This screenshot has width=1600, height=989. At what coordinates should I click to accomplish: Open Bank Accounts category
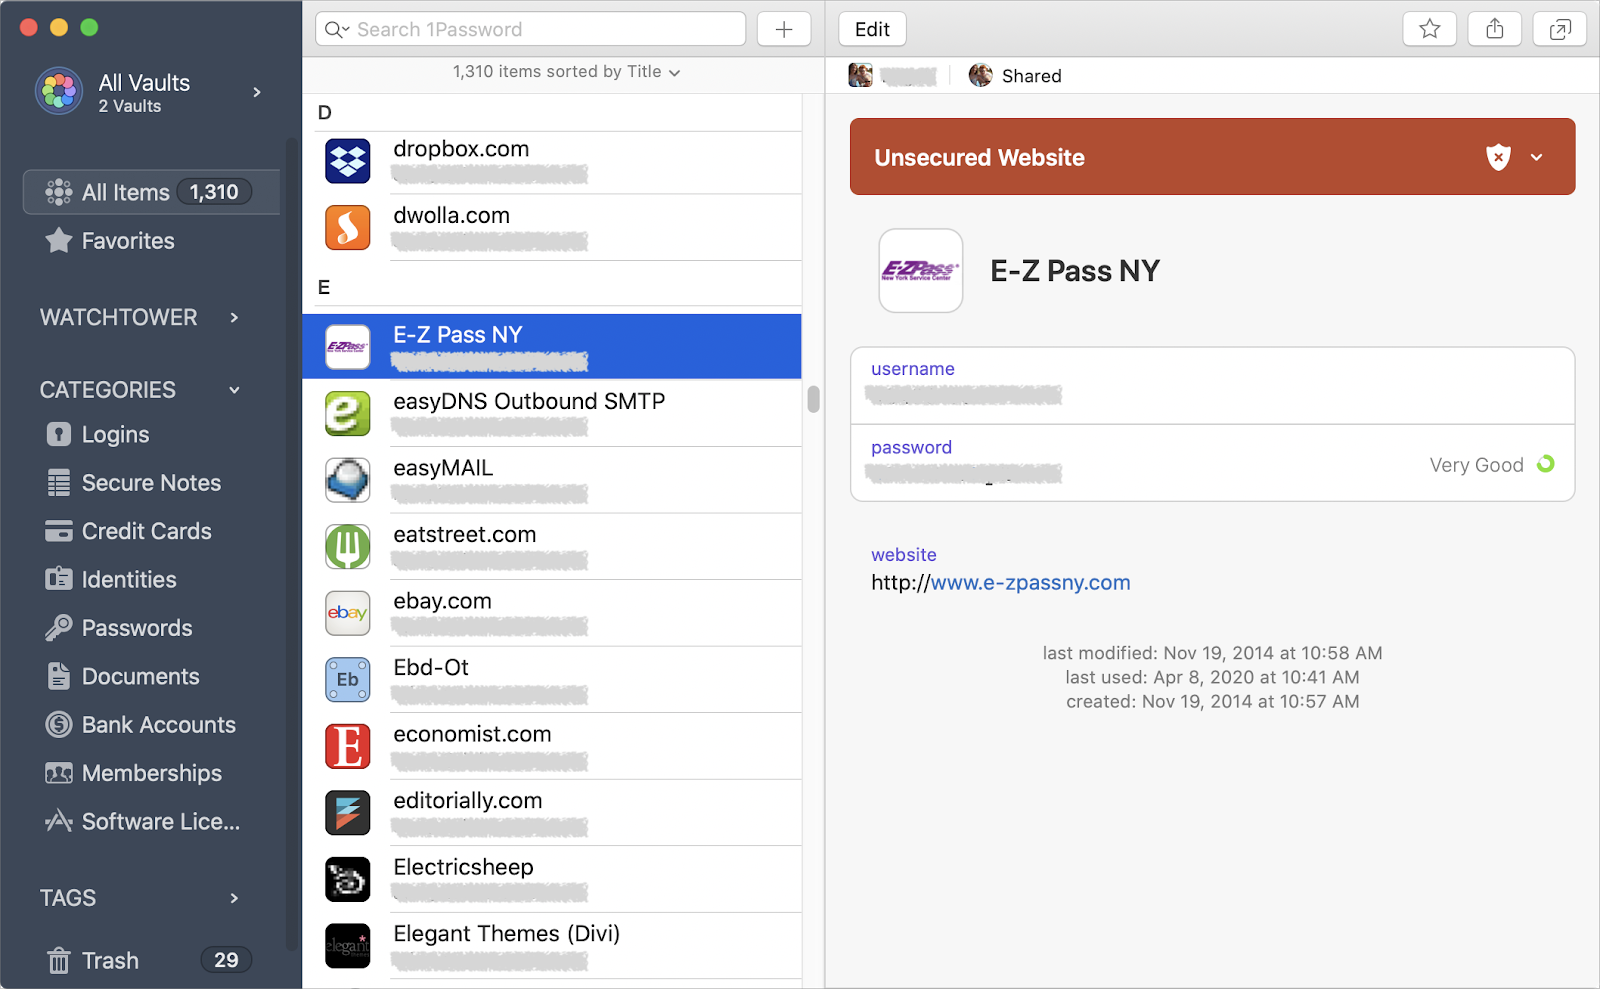(141, 724)
